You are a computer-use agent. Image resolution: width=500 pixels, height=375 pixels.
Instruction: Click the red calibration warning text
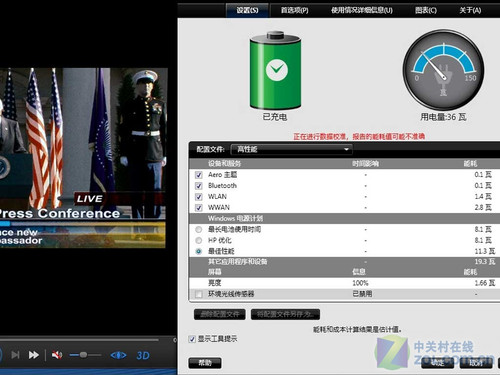point(359,136)
